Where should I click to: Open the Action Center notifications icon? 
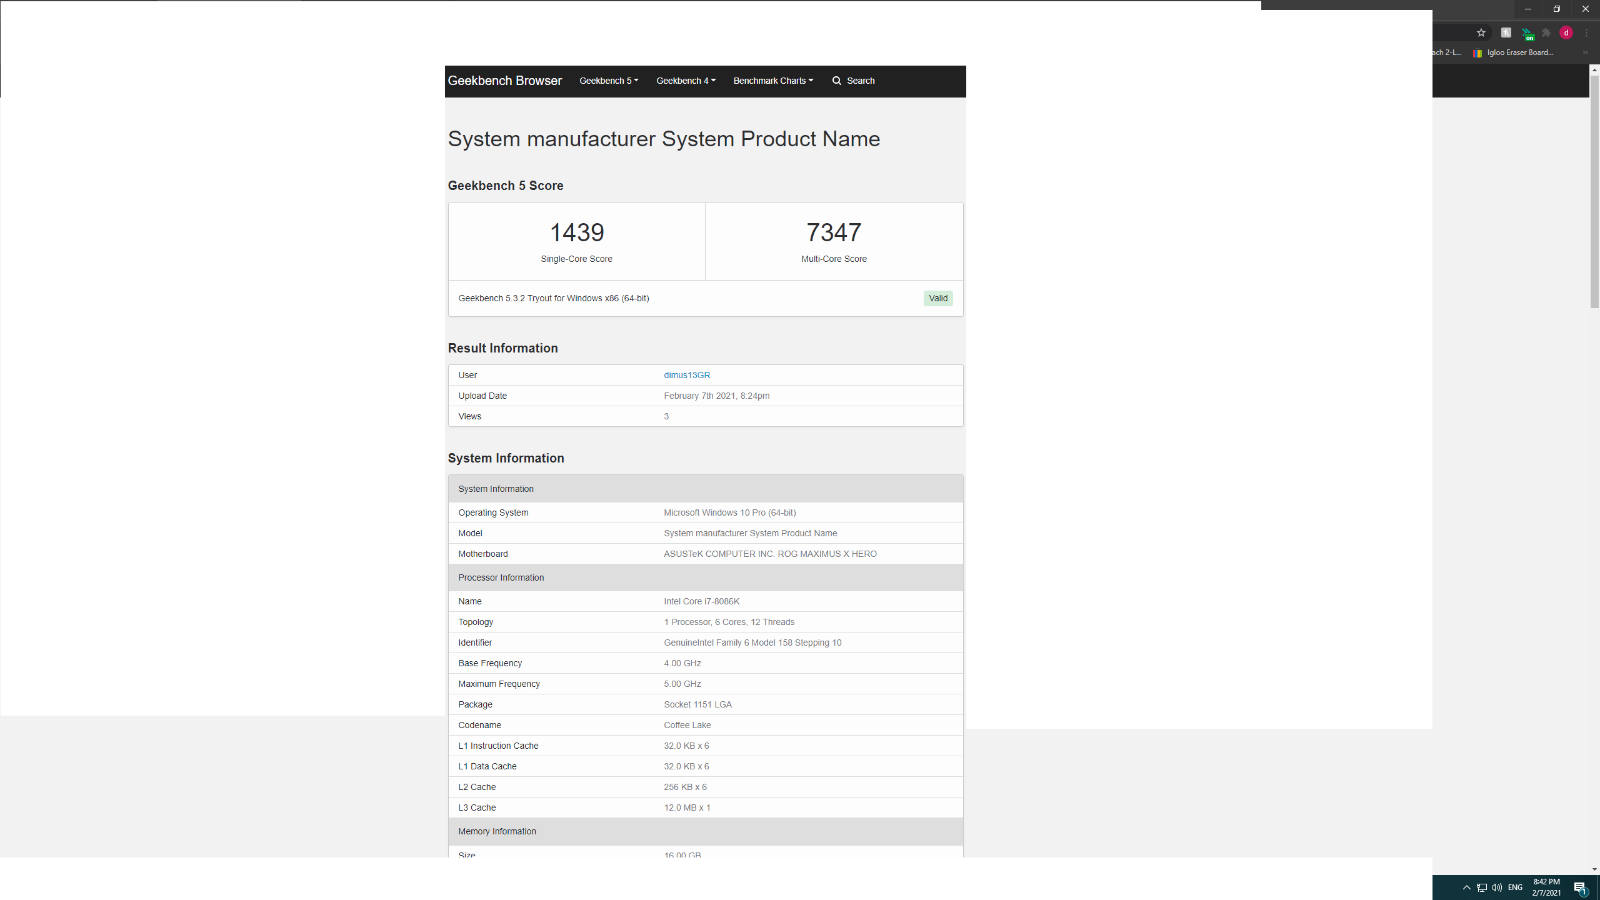1580,888
